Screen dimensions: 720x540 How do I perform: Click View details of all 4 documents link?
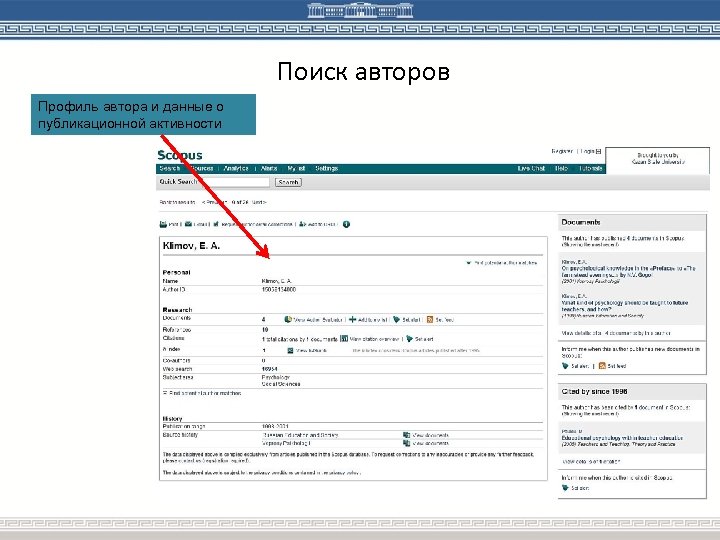(x=616, y=333)
